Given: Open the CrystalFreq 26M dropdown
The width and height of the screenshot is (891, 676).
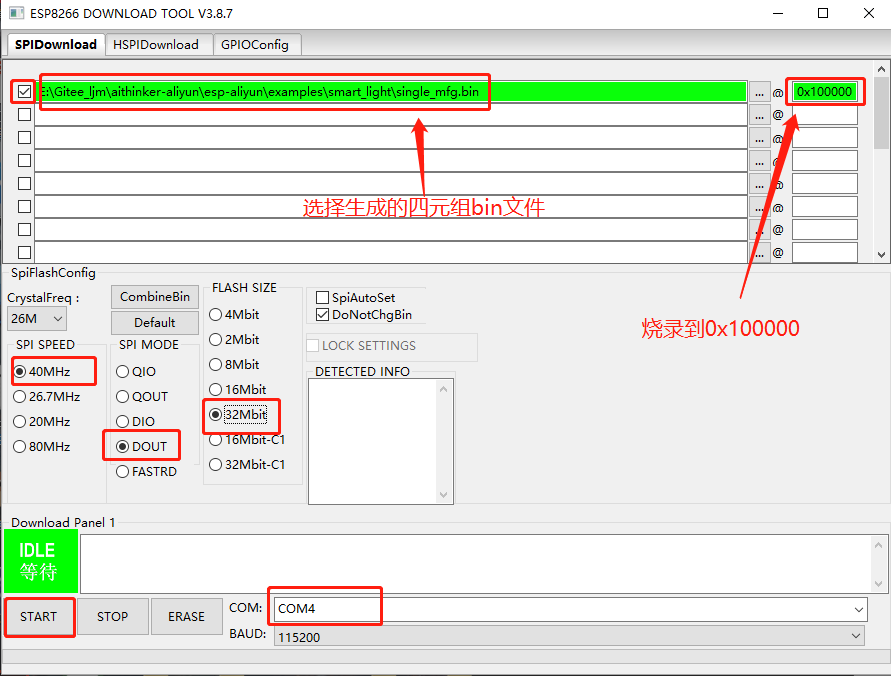Looking at the screenshot, I should 36,319.
